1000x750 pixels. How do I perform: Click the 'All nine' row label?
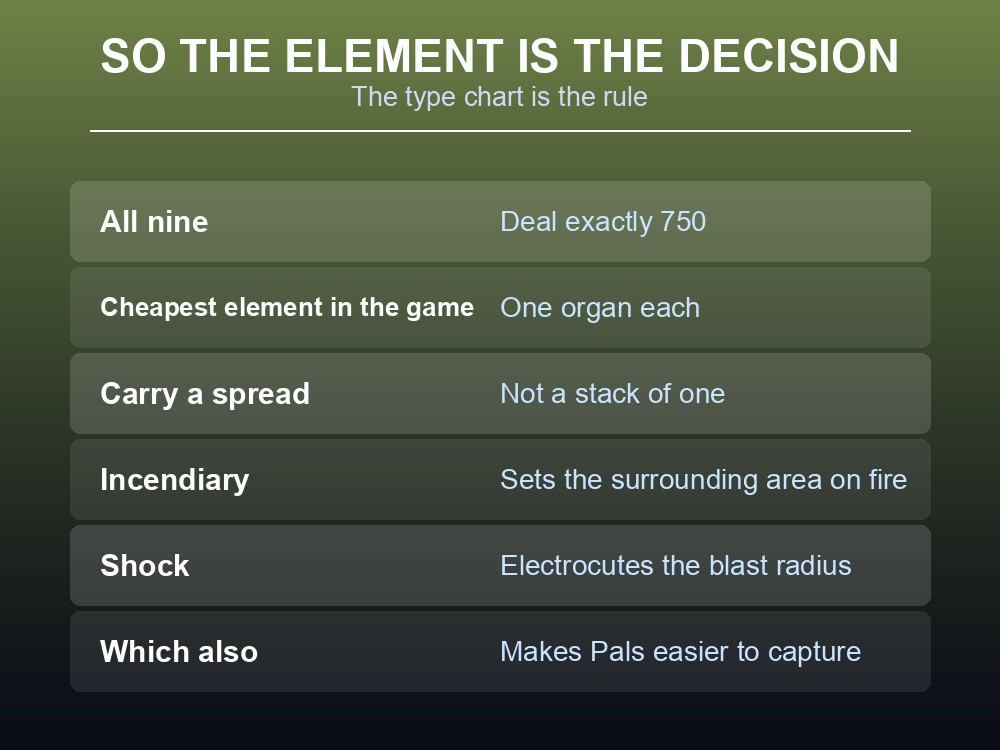(x=154, y=222)
